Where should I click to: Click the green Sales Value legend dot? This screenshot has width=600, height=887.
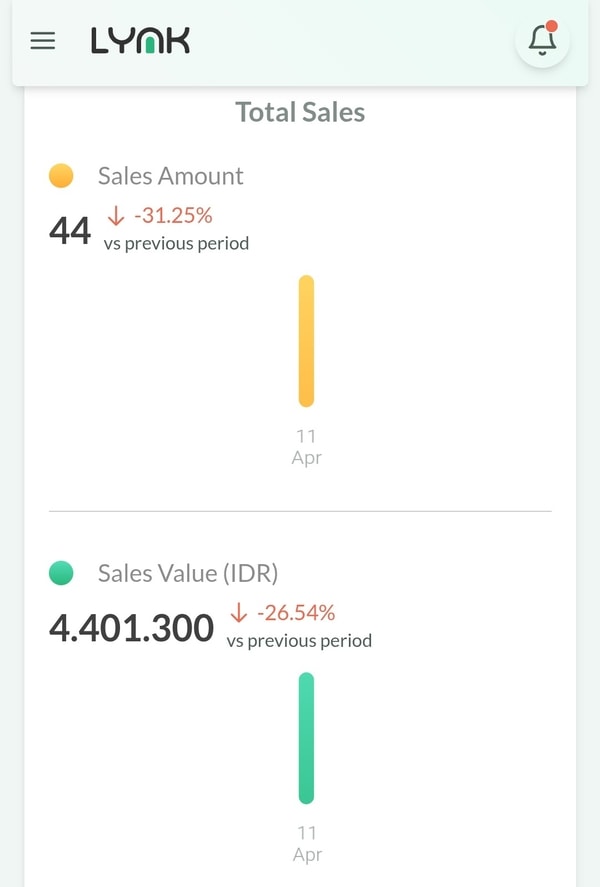click(61, 573)
